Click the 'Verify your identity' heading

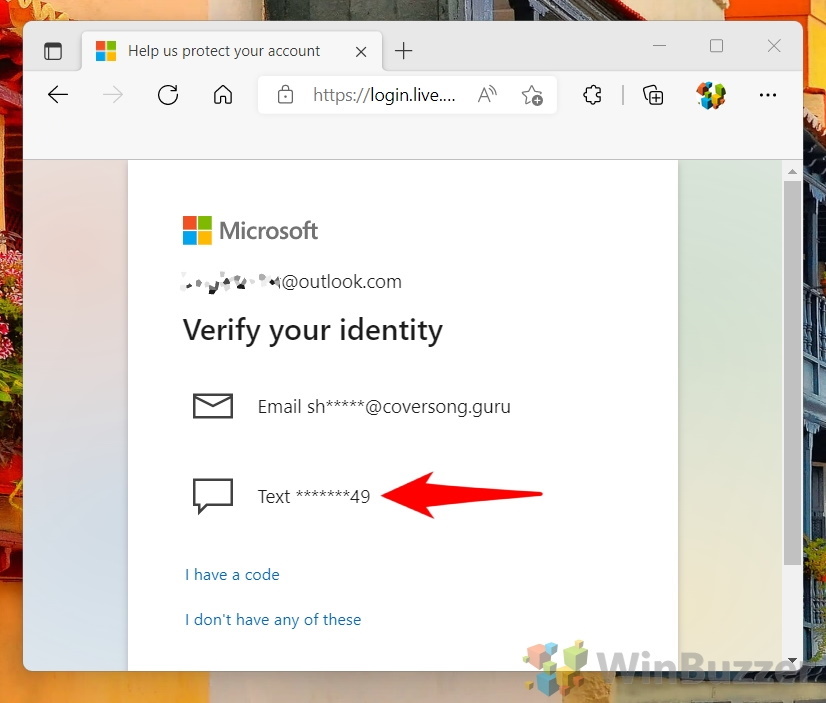[x=313, y=331]
